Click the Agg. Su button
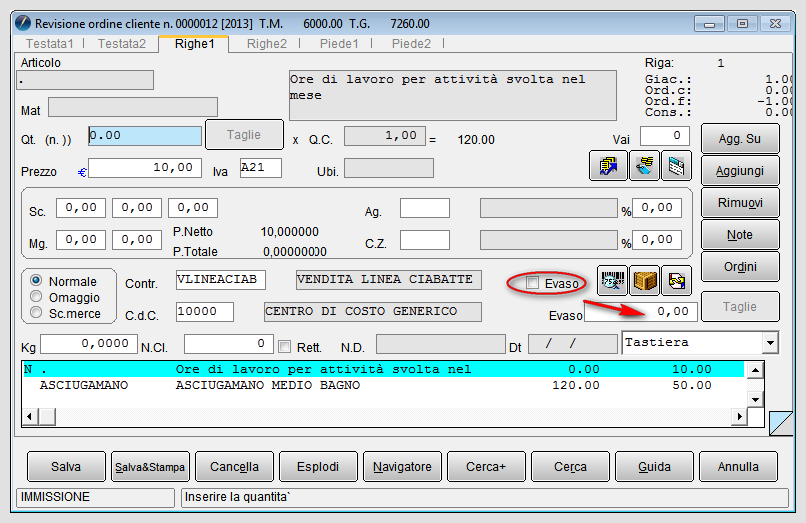Viewport: 806px width, 523px height. tap(740, 138)
